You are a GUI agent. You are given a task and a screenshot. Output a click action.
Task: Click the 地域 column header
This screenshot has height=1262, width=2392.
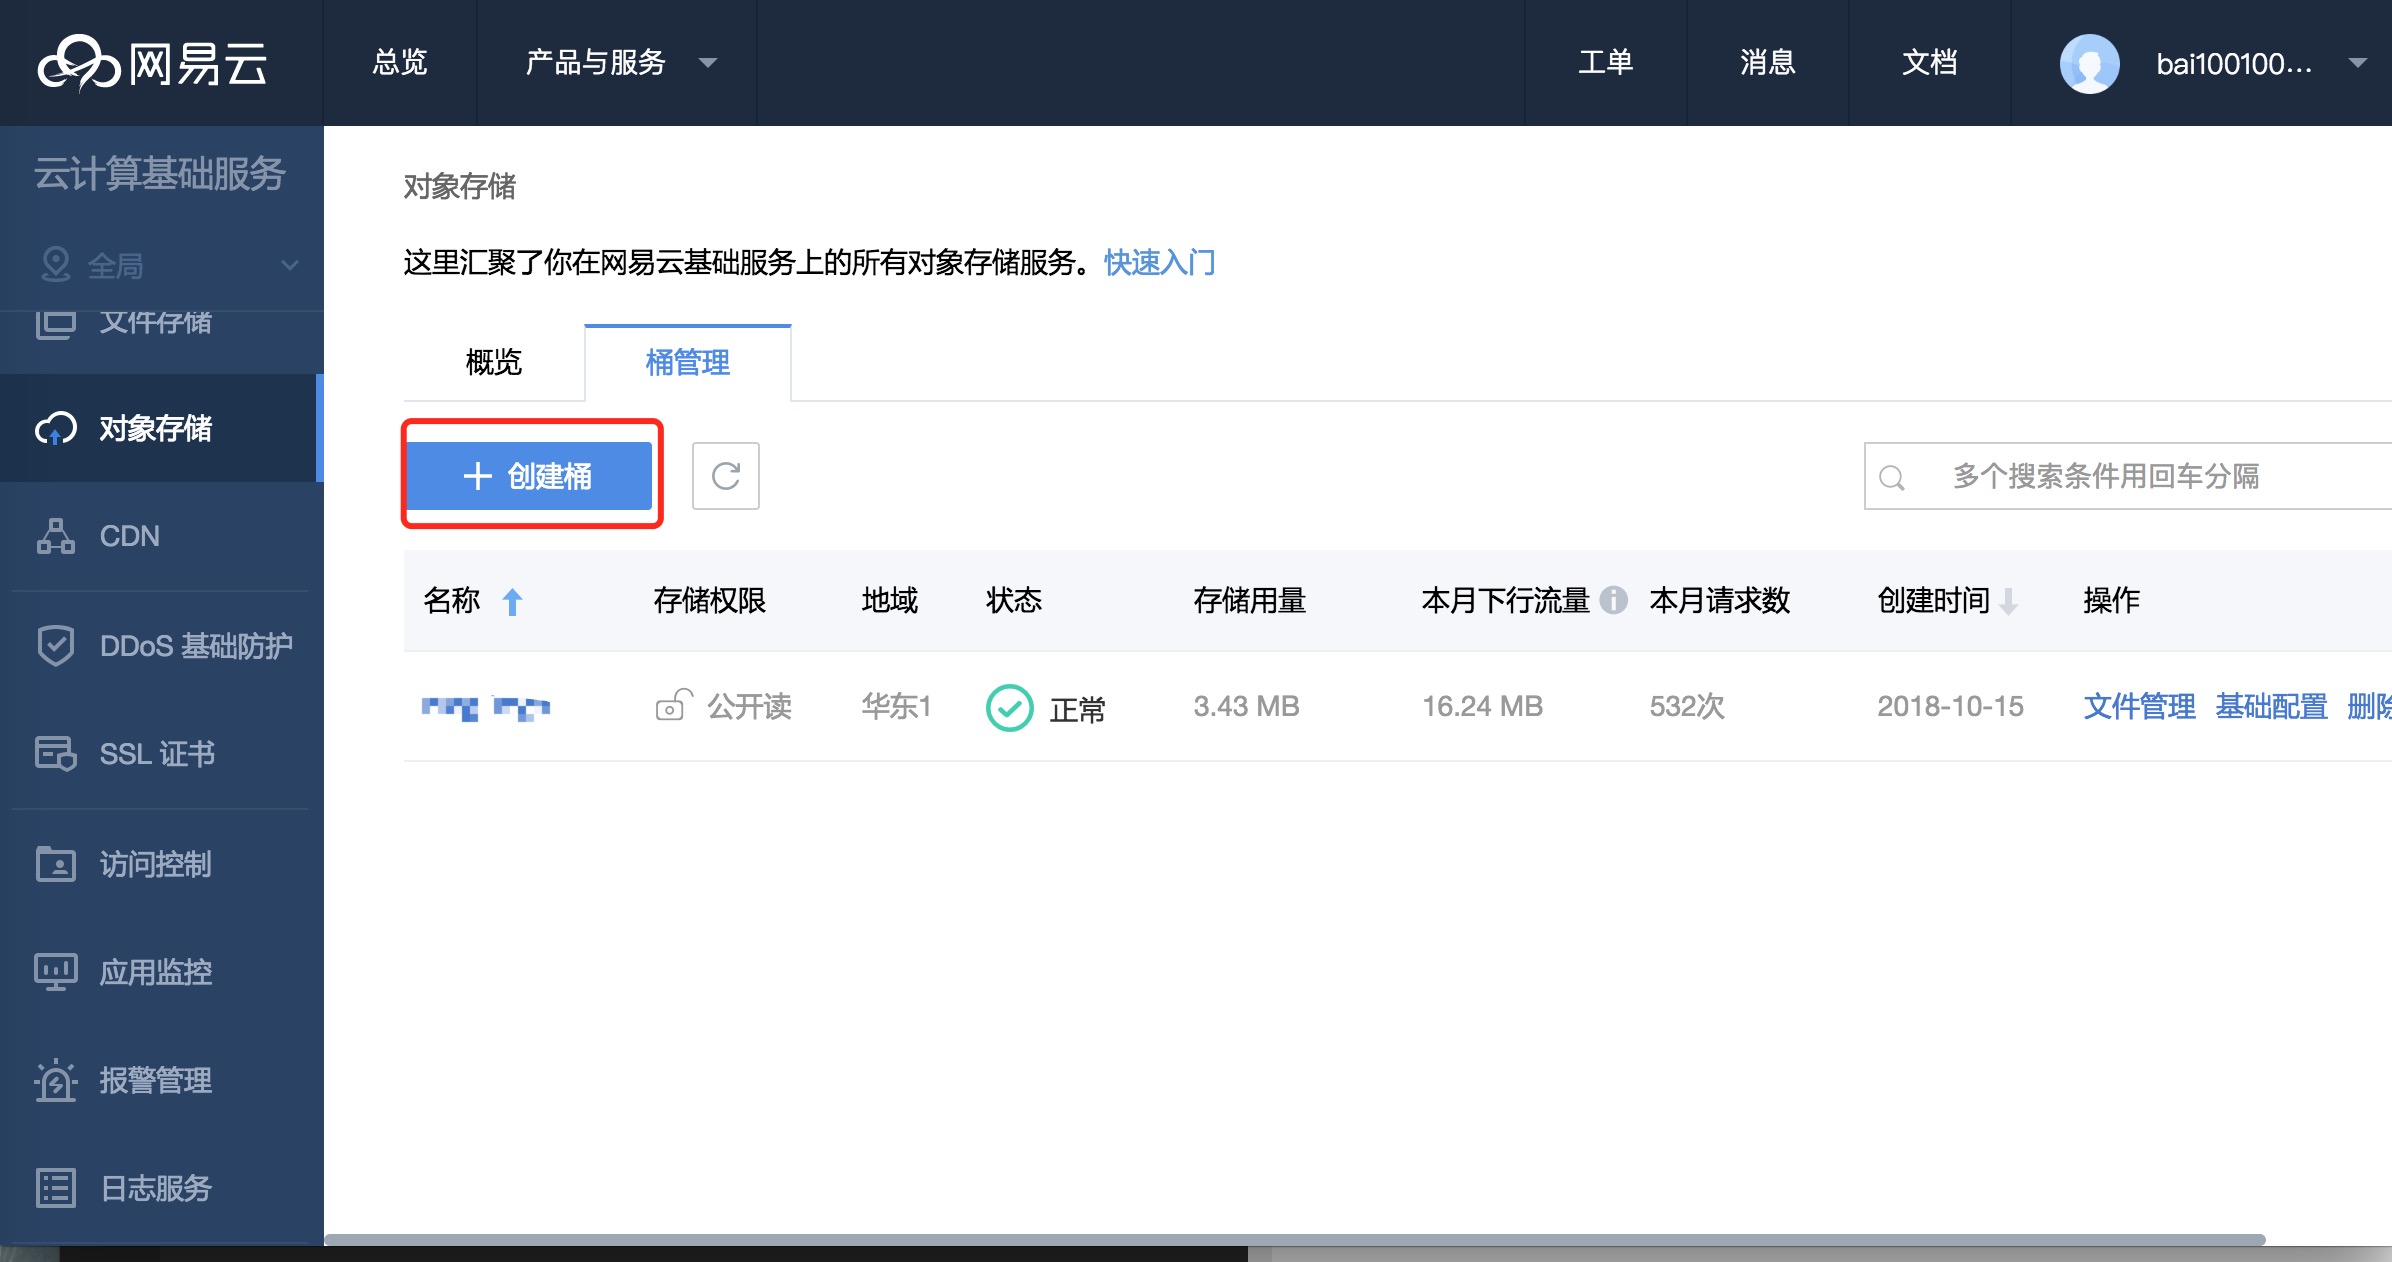pyautogui.click(x=889, y=600)
